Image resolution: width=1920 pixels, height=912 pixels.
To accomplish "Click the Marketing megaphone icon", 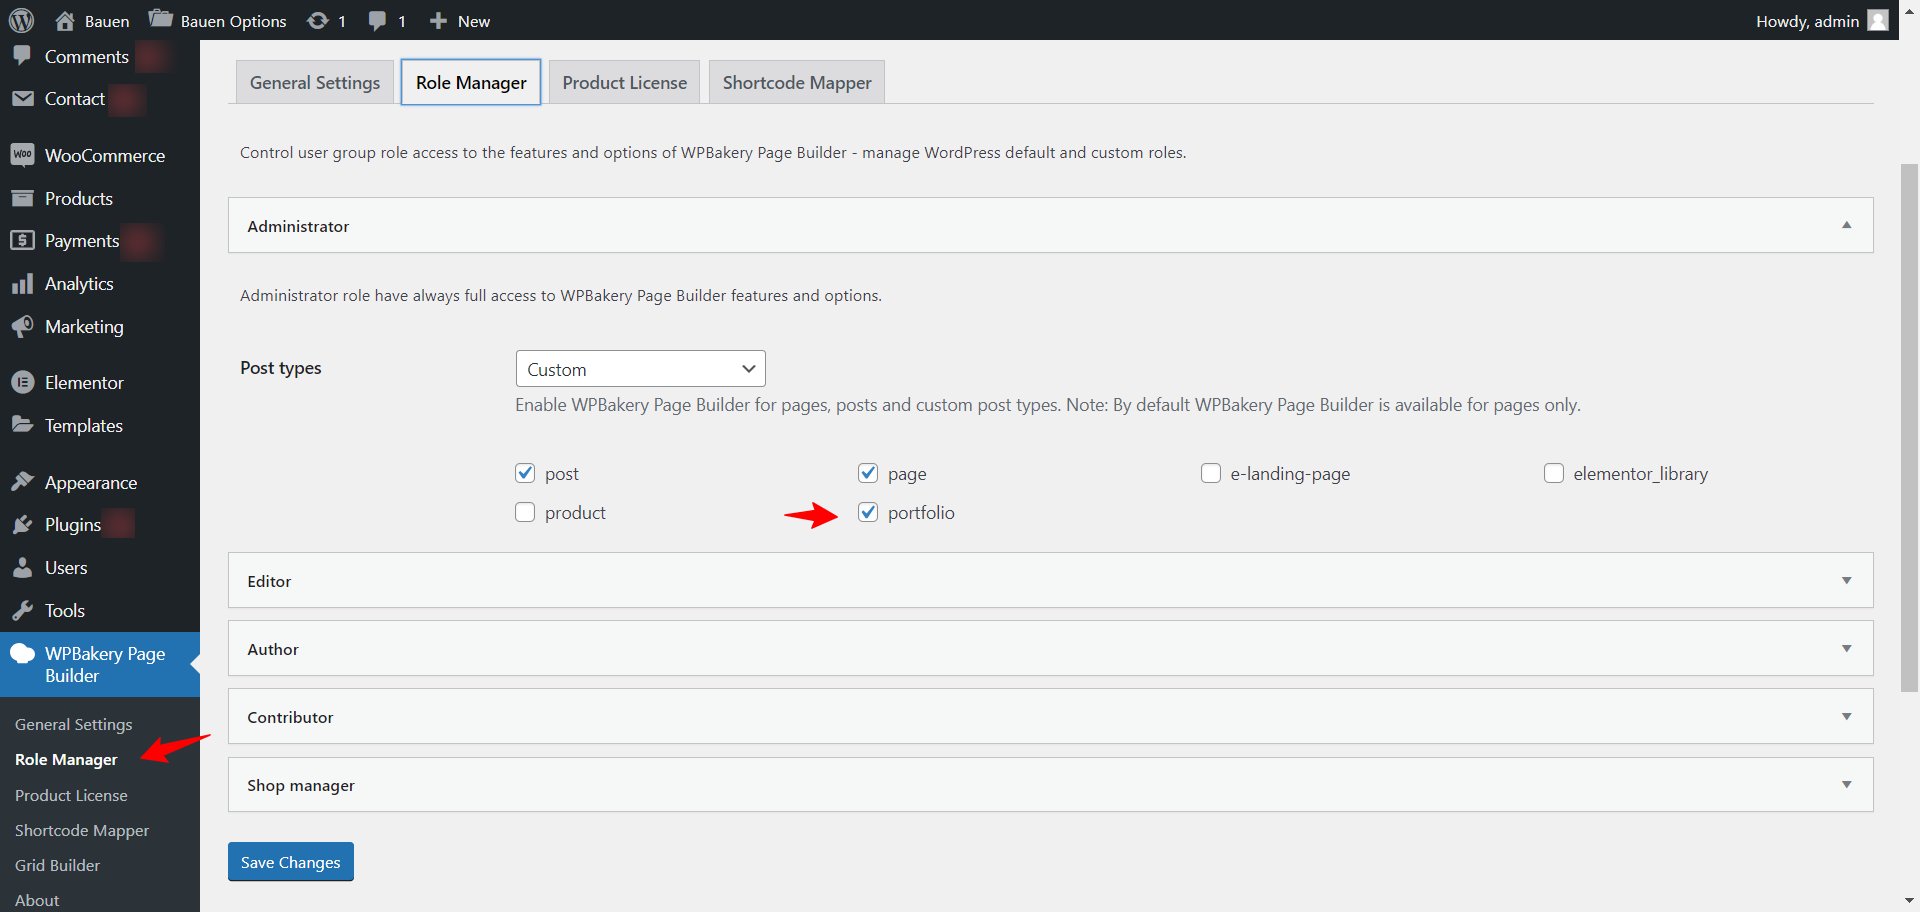I will click(x=22, y=326).
